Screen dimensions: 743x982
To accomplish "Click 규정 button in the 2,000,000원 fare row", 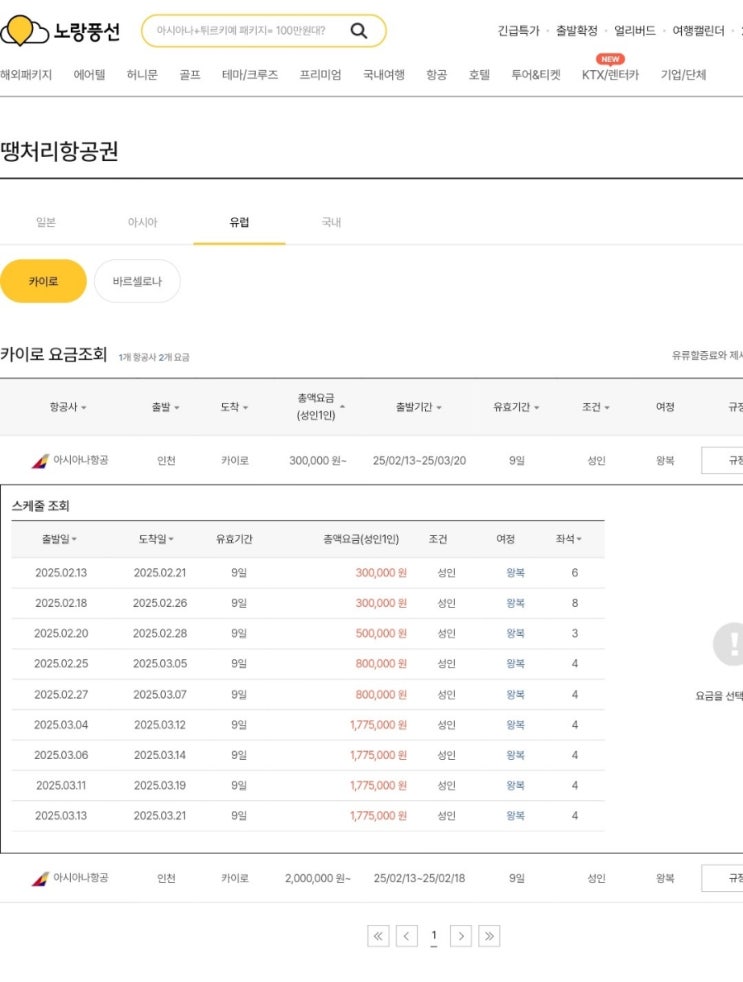I will point(722,879).
